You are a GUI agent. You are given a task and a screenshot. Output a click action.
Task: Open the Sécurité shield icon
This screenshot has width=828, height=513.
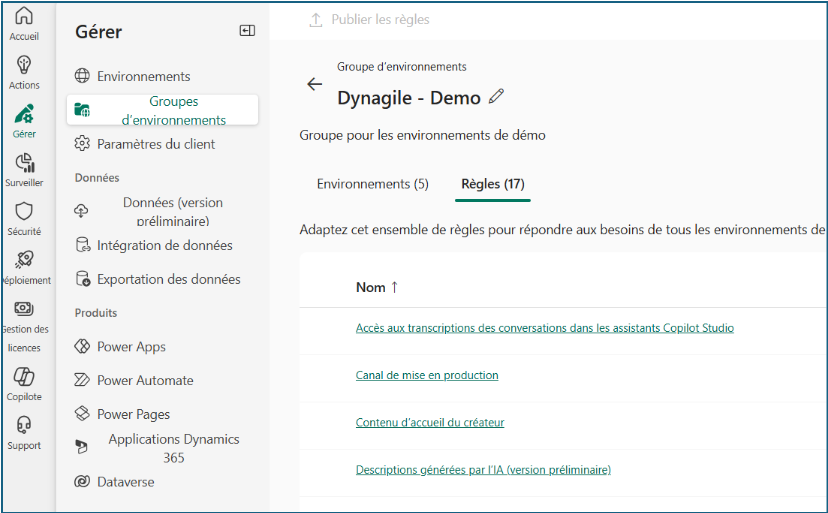(x=24, y=212)
